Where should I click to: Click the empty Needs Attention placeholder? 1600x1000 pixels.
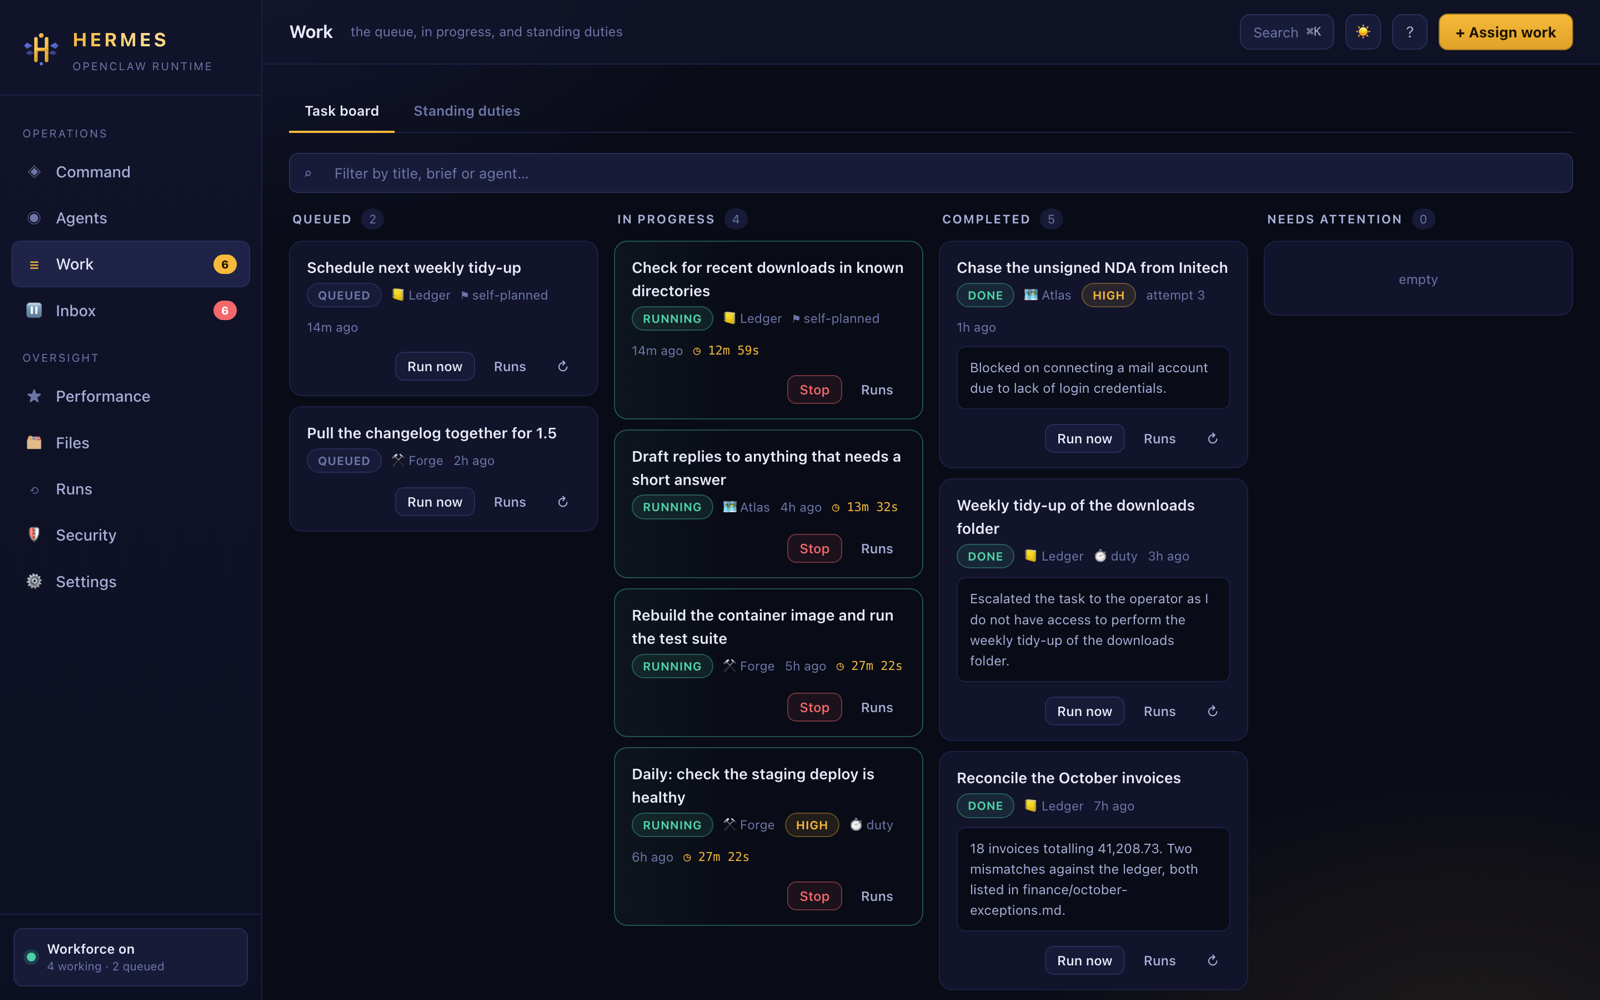1418,279
